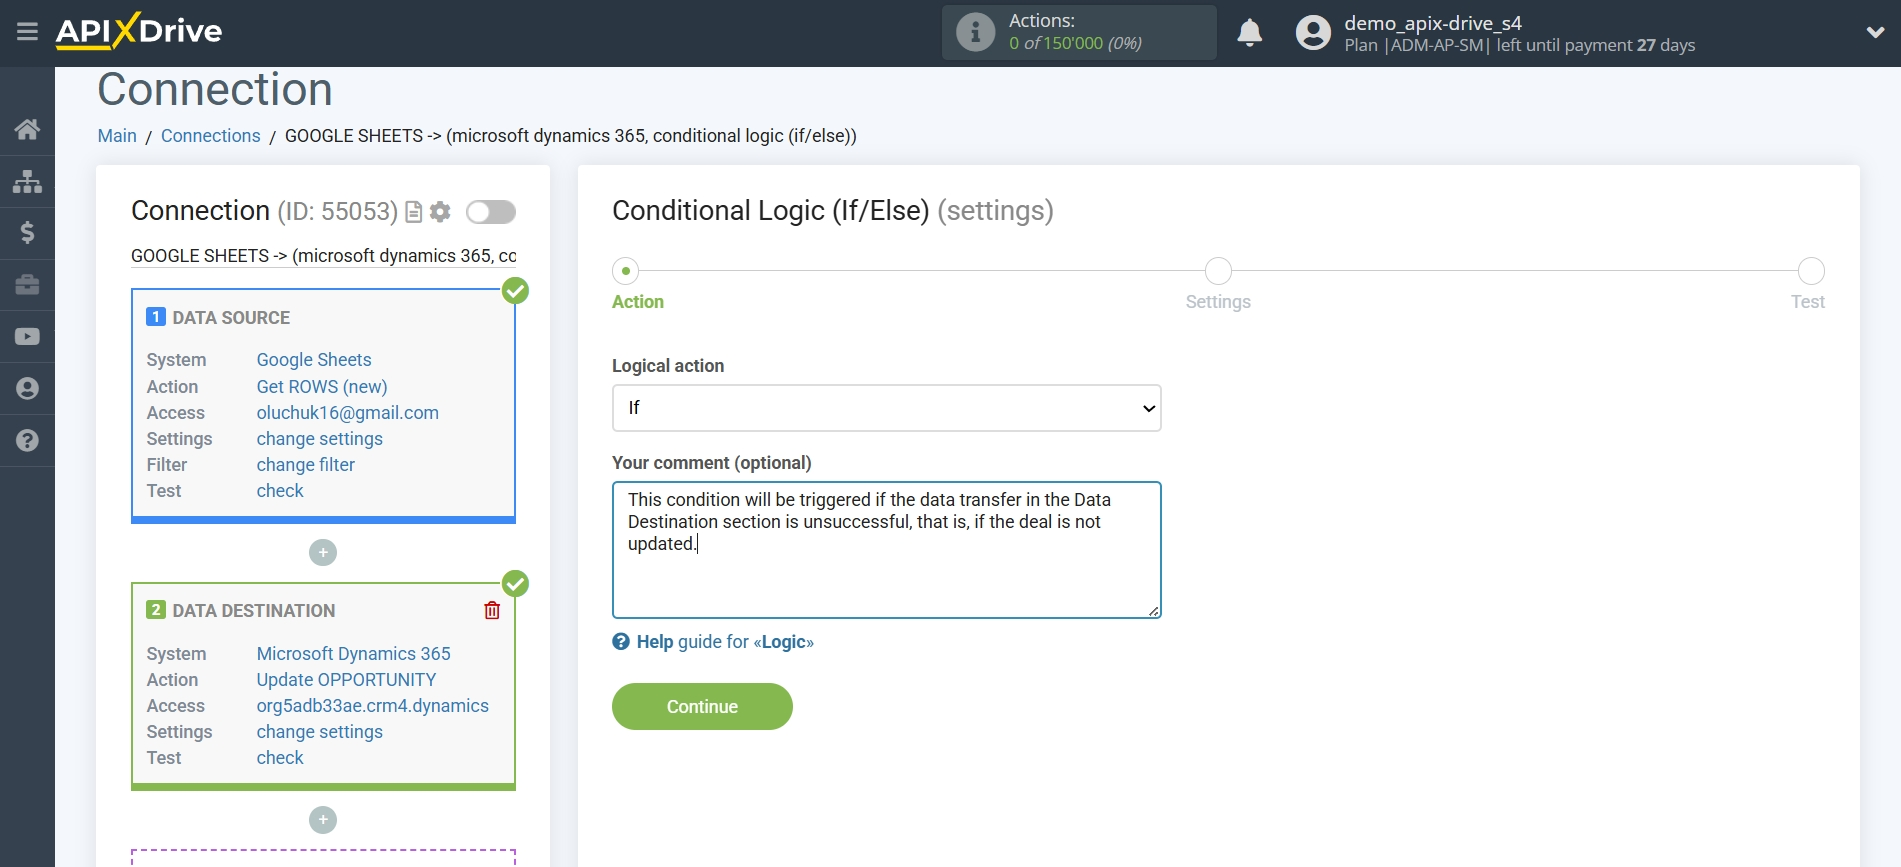Go to Connections breadcrumb link
The image size is (1901, 867).
click(x=210, y=136)
